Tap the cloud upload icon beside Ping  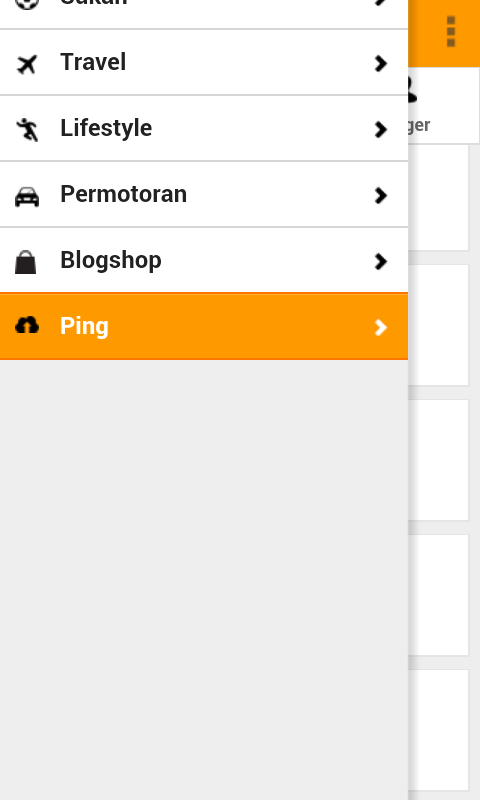tap(27, 325)
